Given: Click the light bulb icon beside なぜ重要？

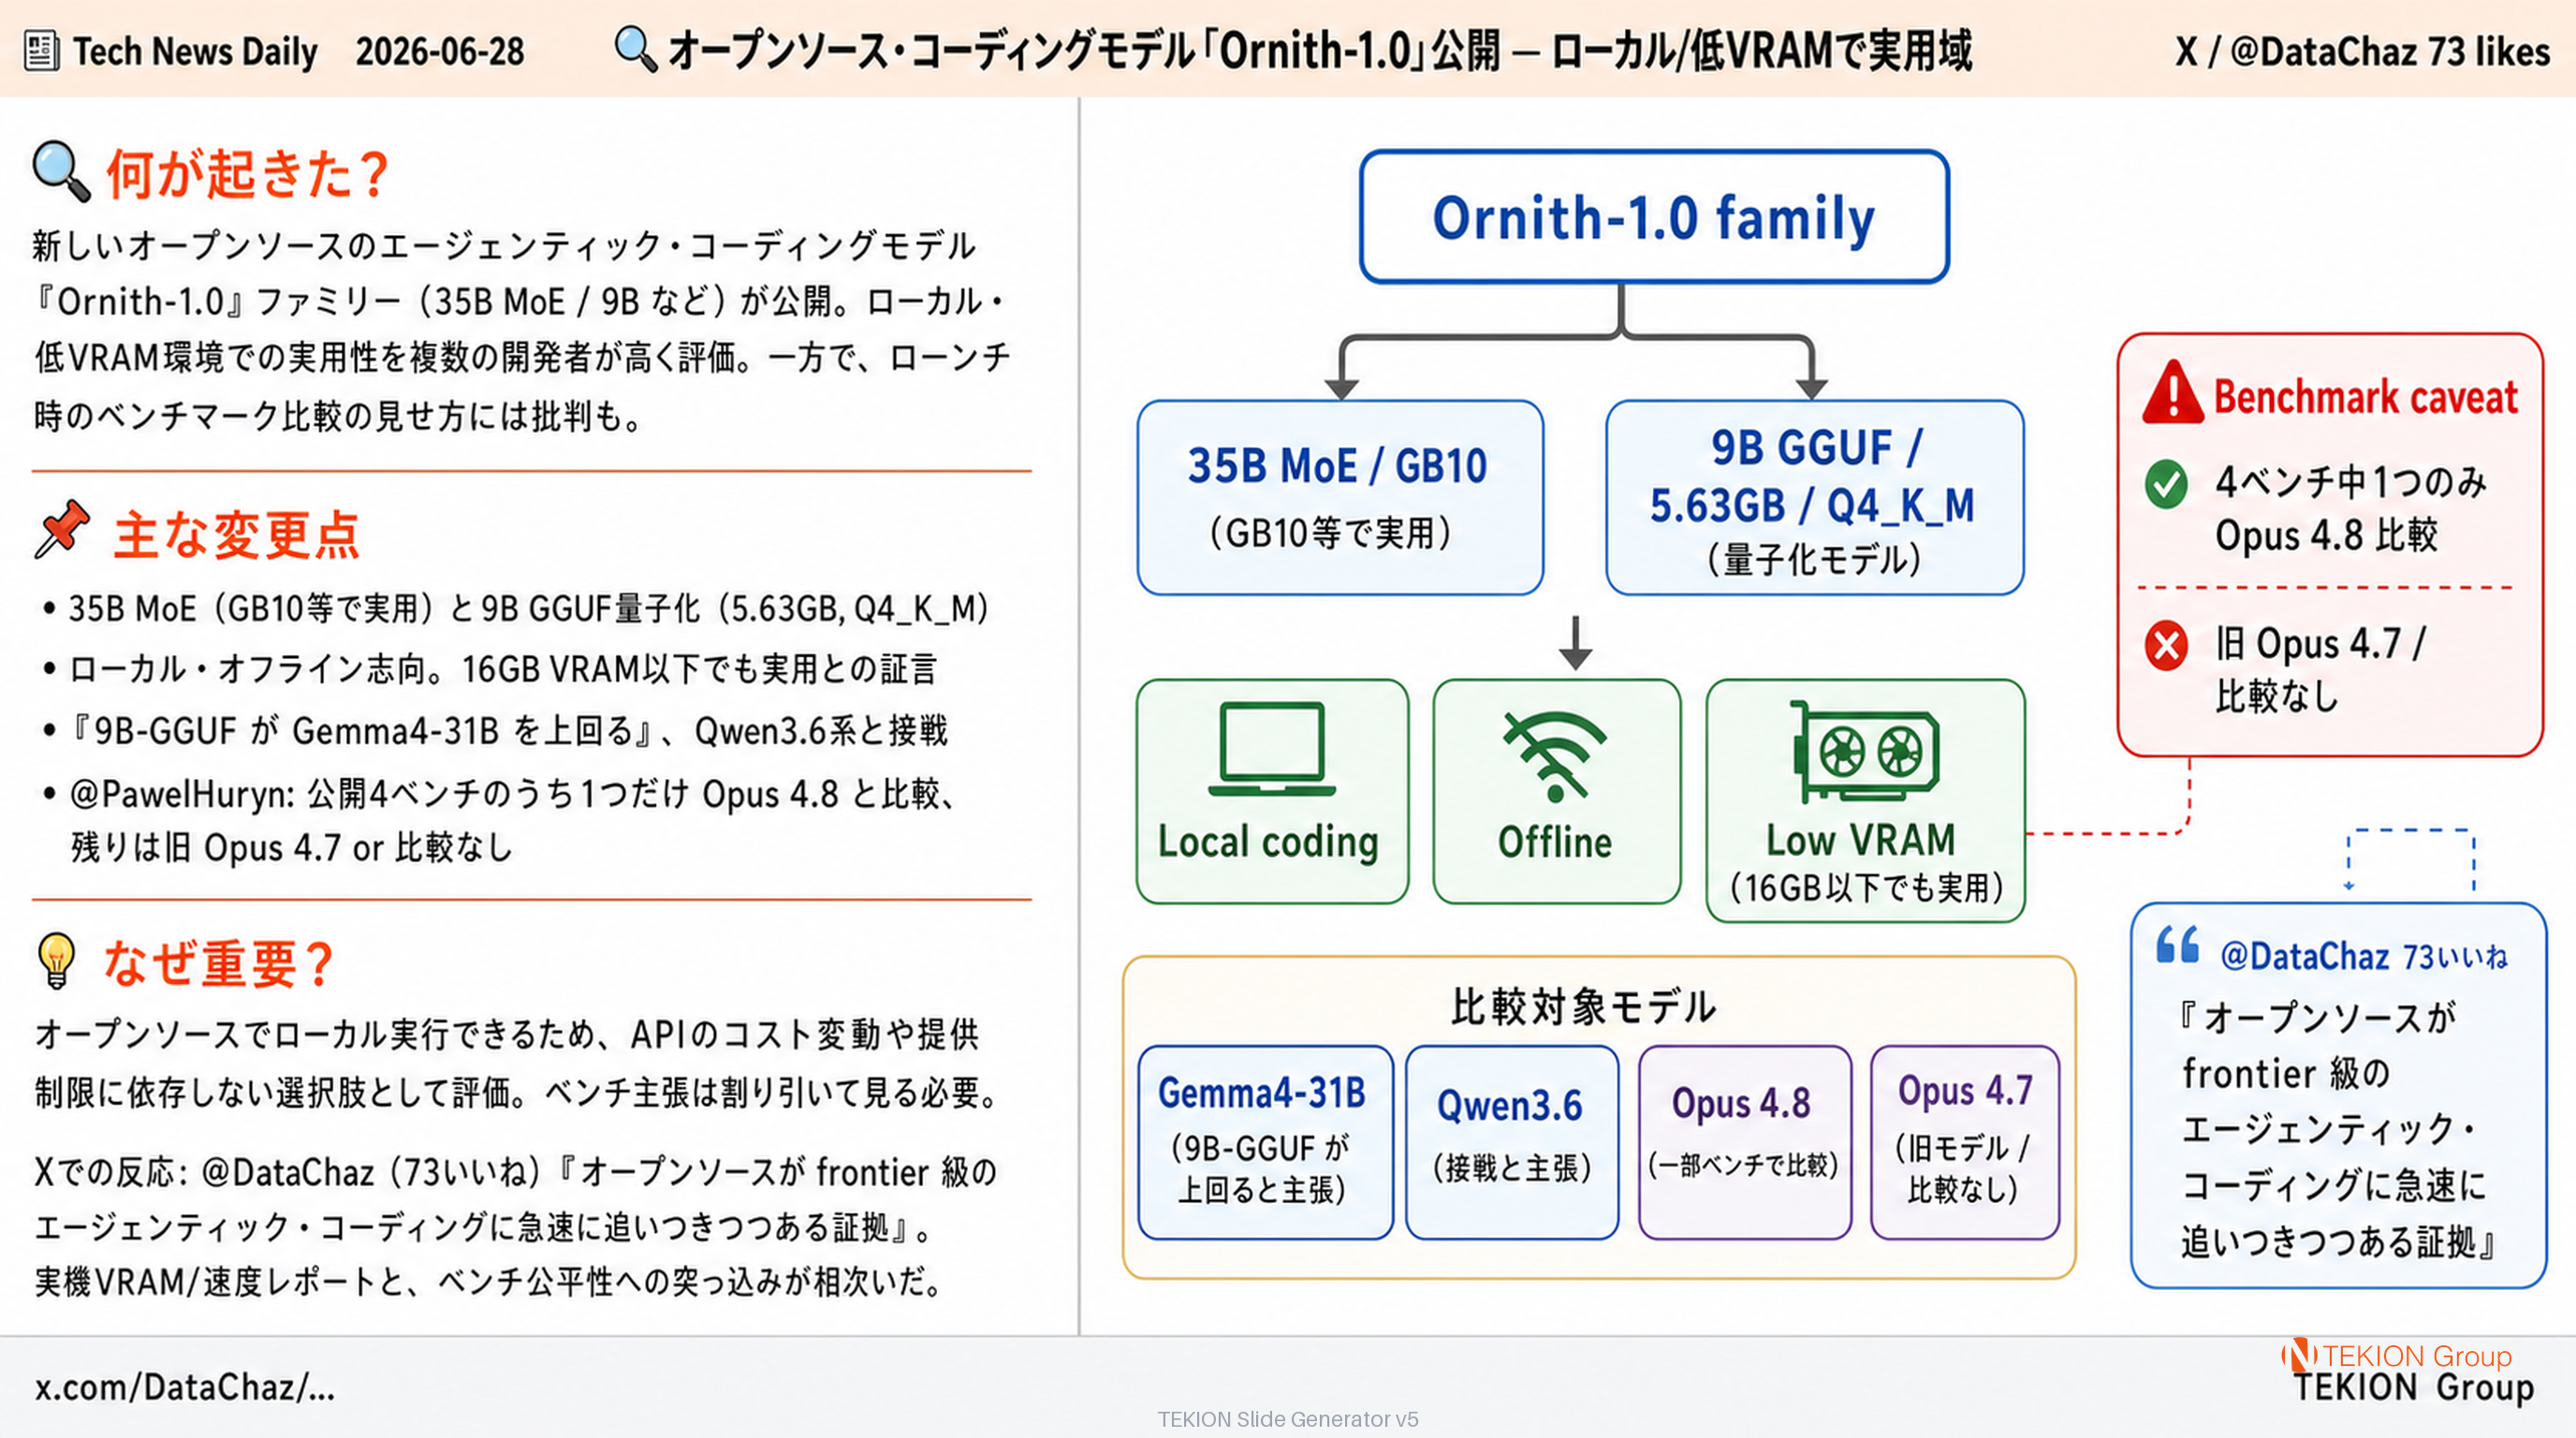Looking at the screenshot, I should click(x=56, y=961).
